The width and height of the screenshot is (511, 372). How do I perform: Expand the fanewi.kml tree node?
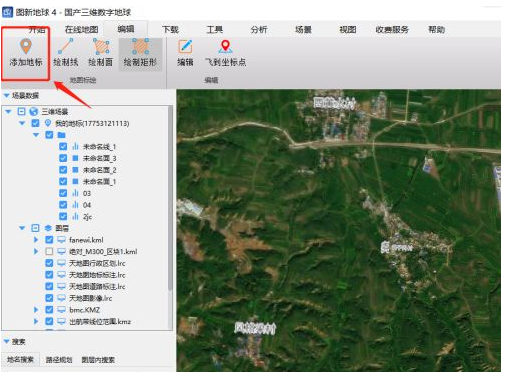(x=36, y=240)
